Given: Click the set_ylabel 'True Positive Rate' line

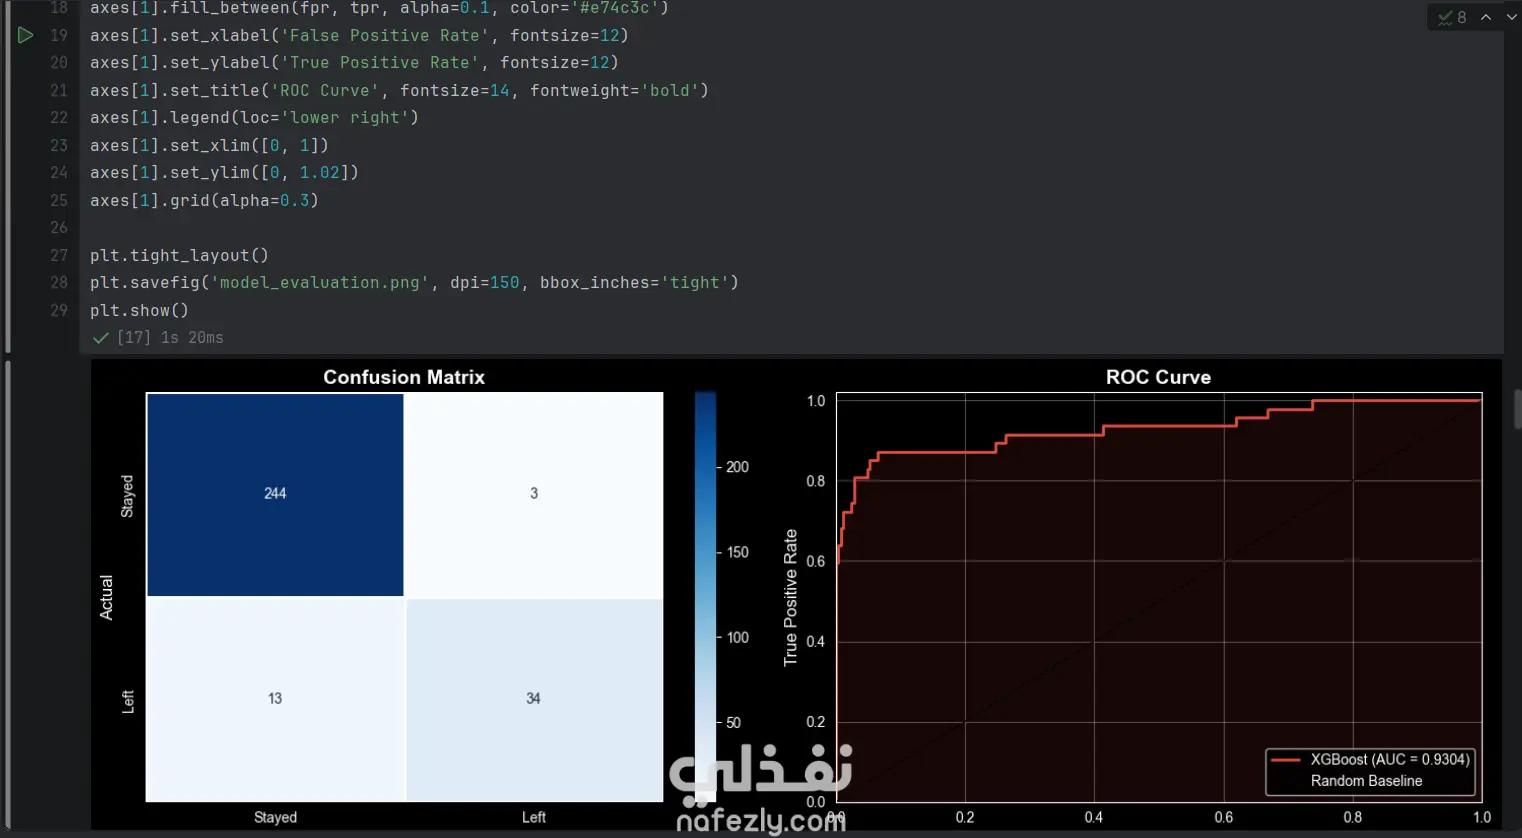Looking at the screenshot, I should point(354,63).
